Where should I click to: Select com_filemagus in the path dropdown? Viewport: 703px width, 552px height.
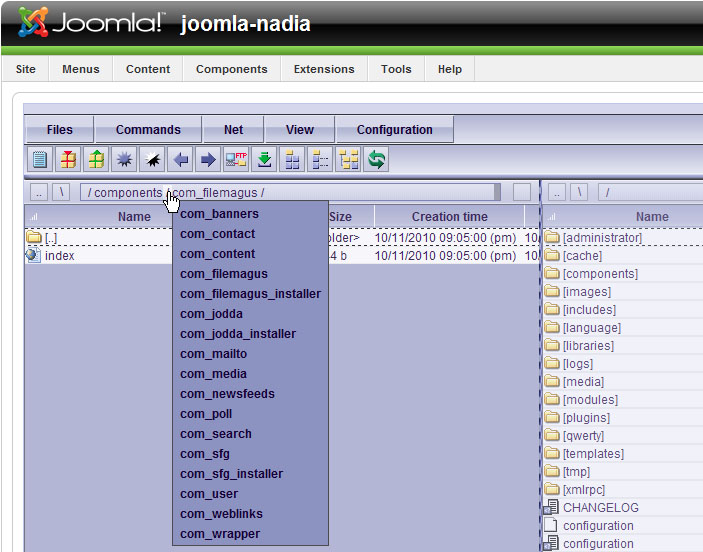click(250, 274)
